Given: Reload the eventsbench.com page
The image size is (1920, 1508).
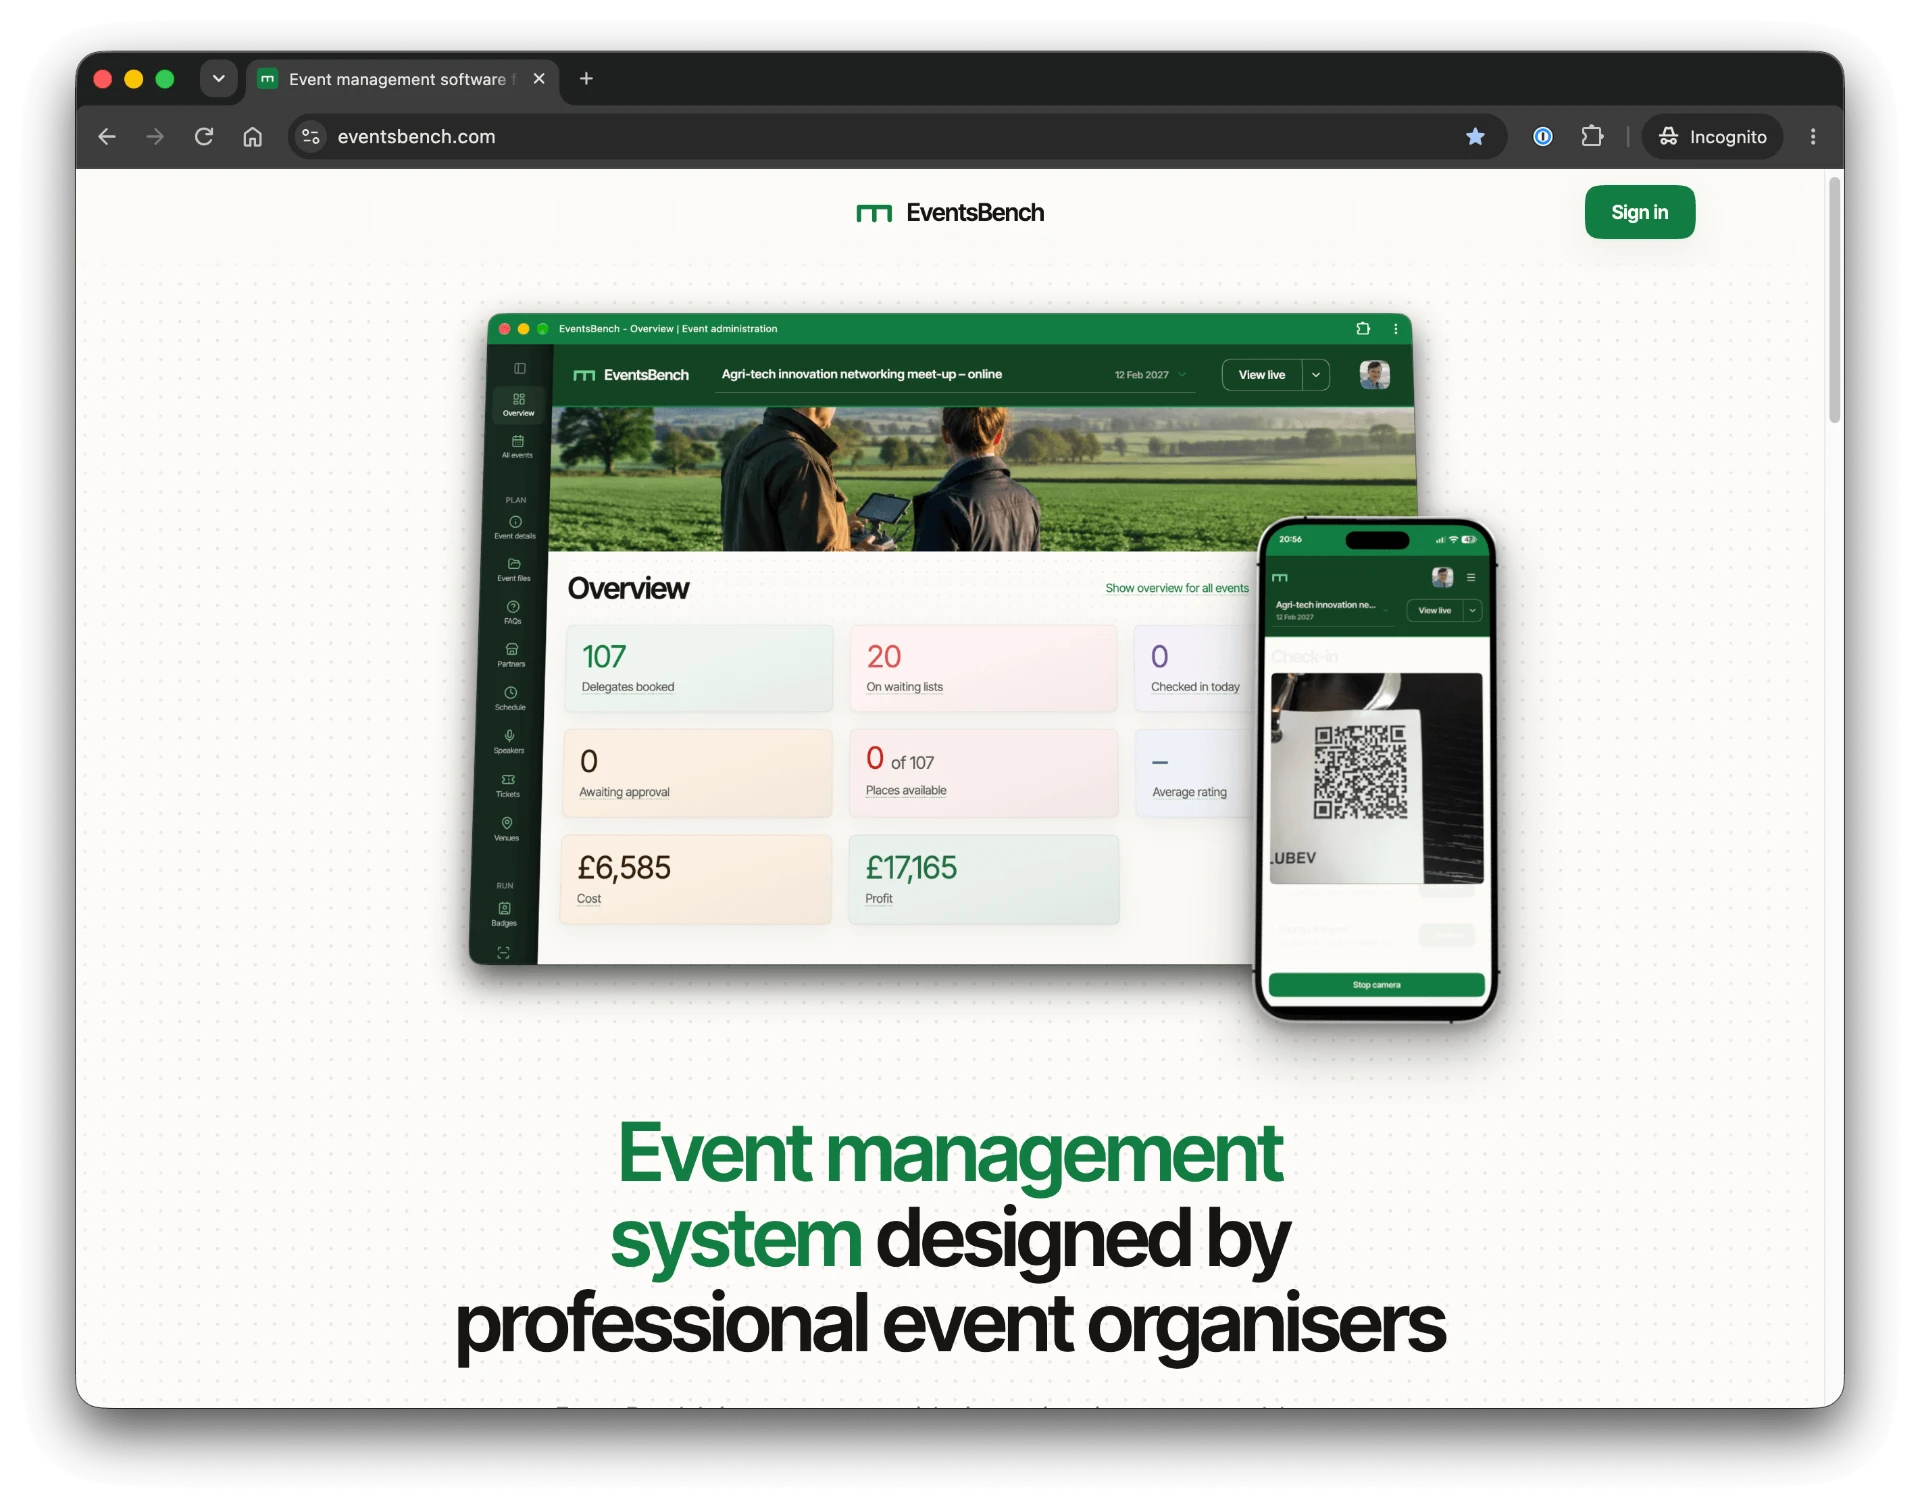Looking at the screenshot, I should (204, 137).
